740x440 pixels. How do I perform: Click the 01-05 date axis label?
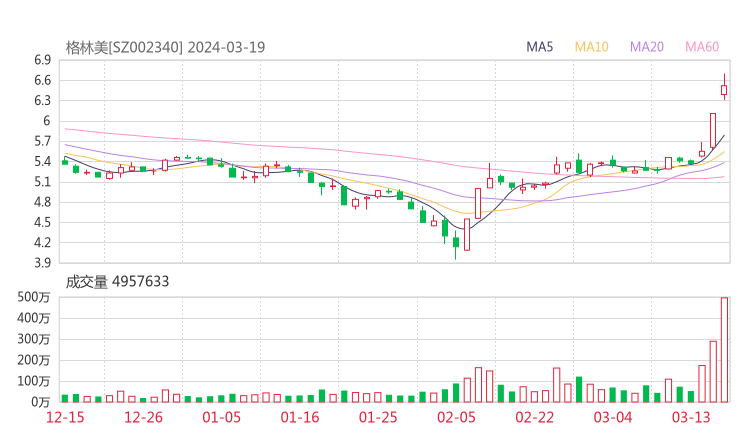pyautogui.click(x=221, y=417)
